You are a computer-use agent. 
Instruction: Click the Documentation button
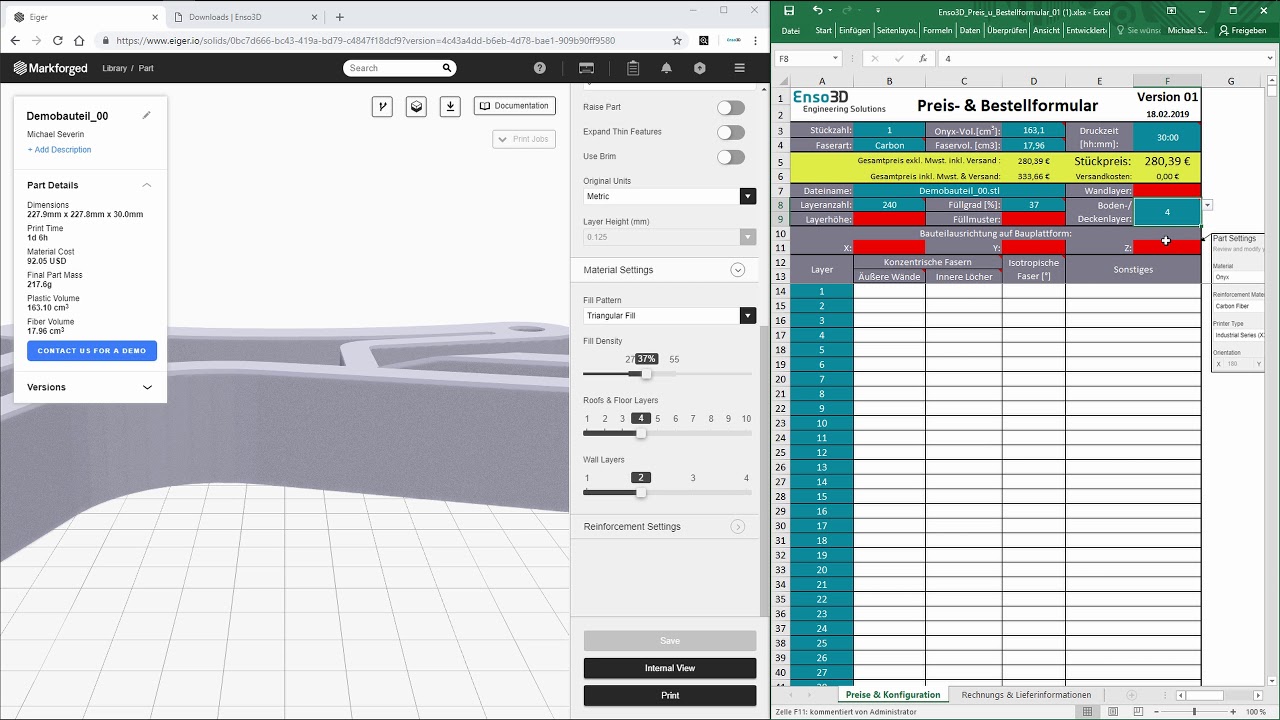pyautogui.click(x=514, y=106)
